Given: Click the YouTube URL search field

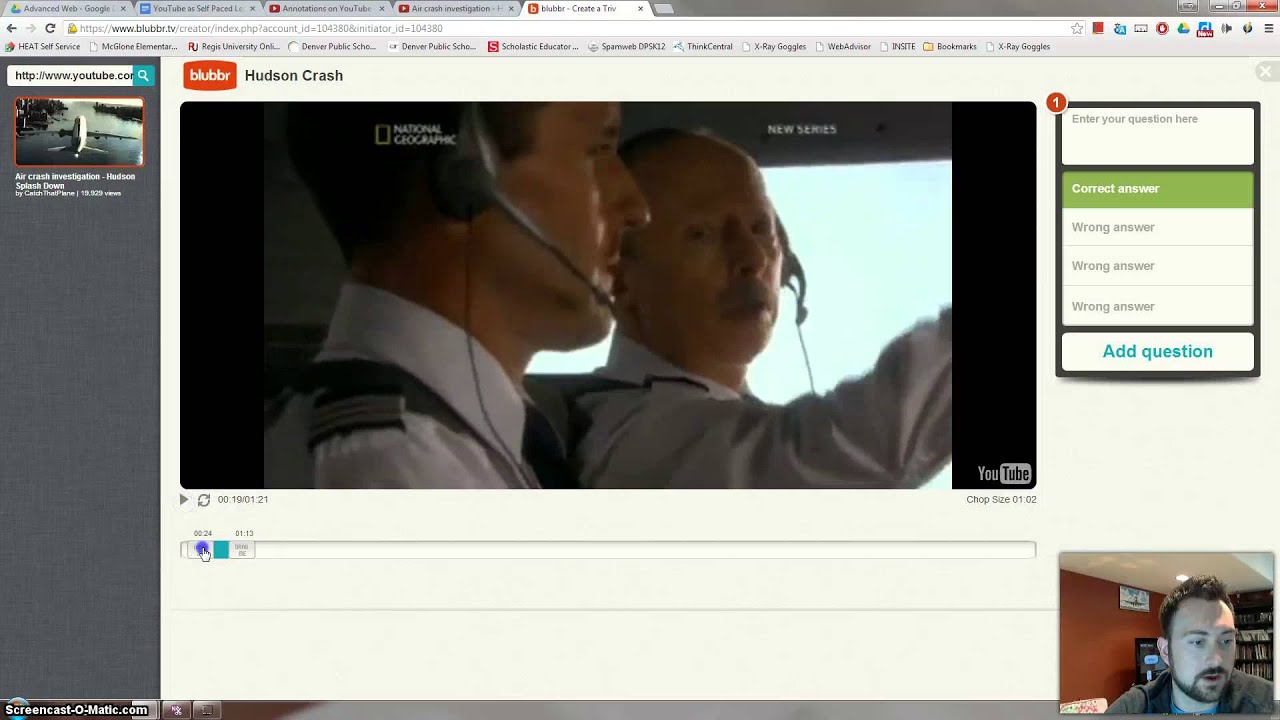Looking at the screenshot, I should pos(71,75).
